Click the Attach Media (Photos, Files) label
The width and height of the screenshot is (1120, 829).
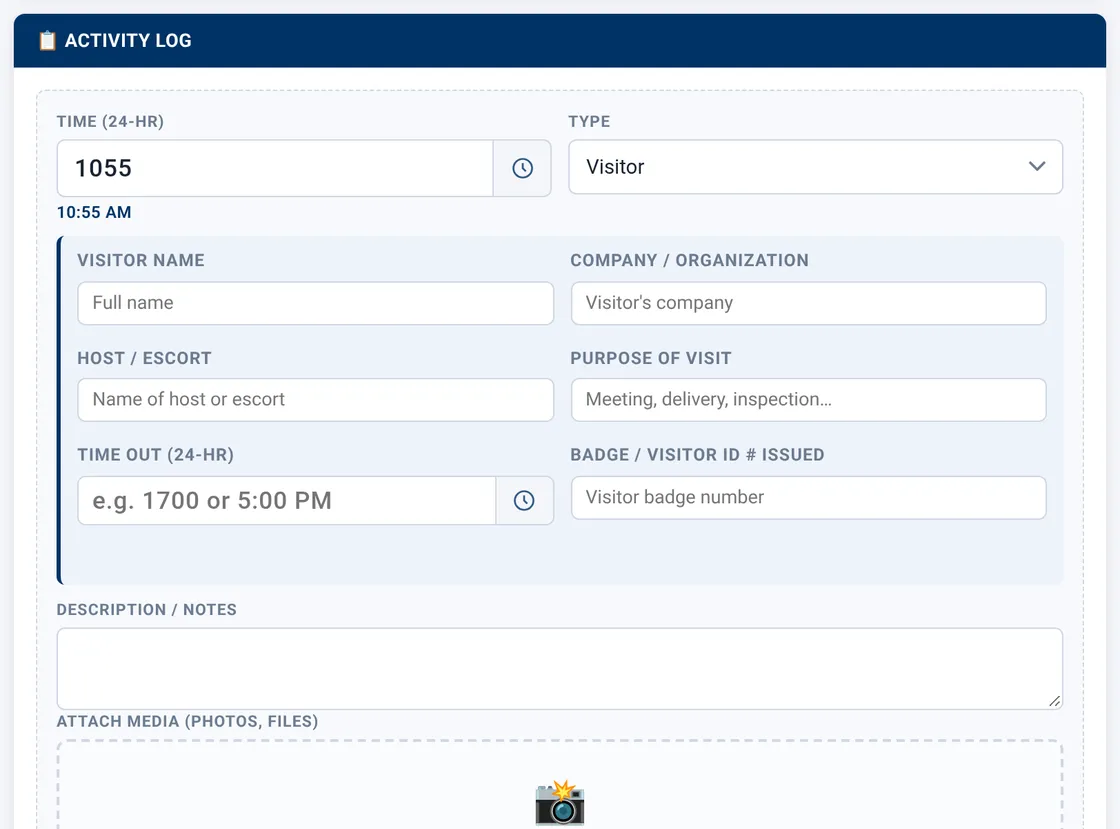(x=187, y=721)
